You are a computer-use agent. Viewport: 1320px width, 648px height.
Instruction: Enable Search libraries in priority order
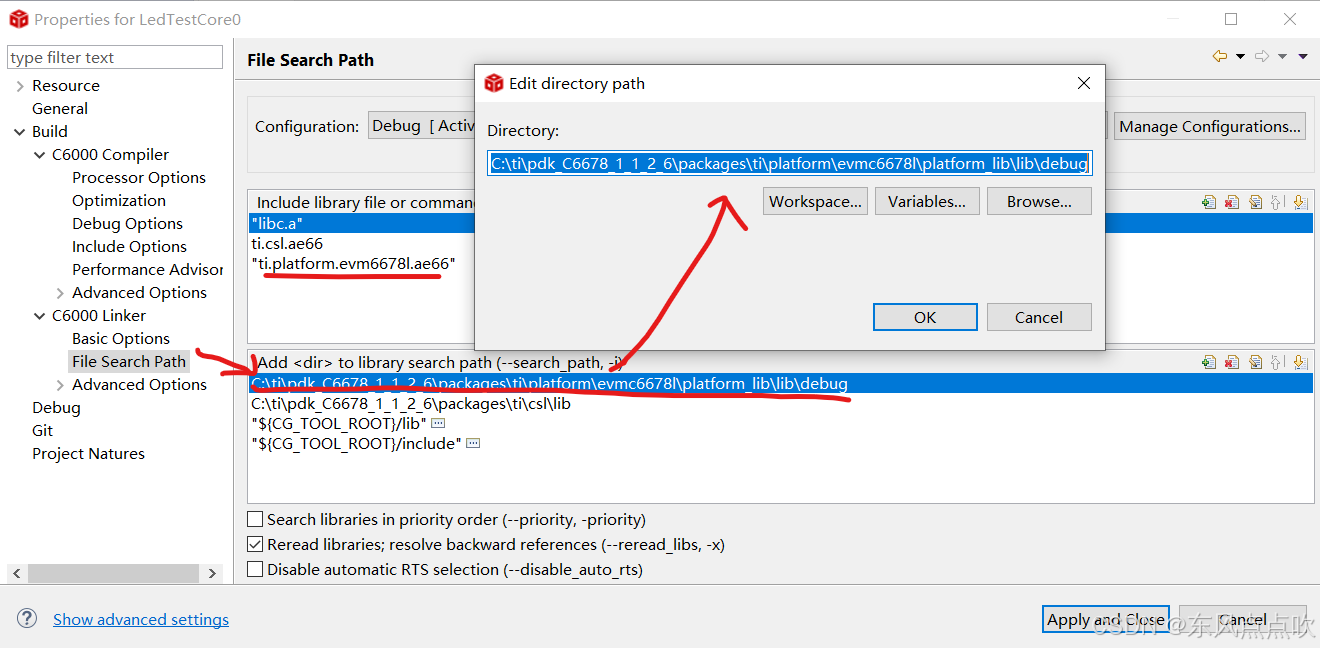pos(256,520)
